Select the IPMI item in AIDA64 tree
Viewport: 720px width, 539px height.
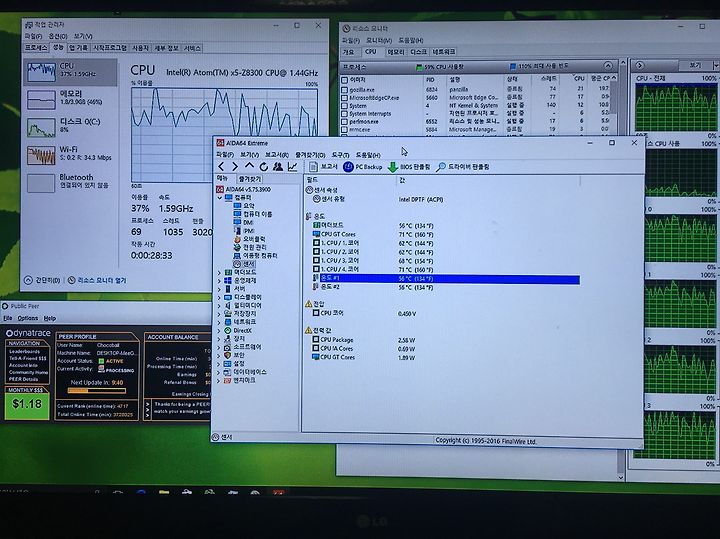(x=244, y=231)
